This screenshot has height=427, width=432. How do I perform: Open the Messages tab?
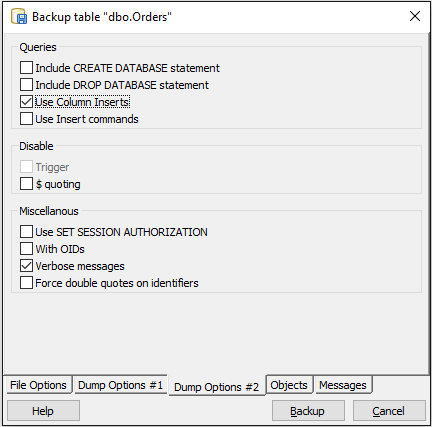(x=343, y=385)
